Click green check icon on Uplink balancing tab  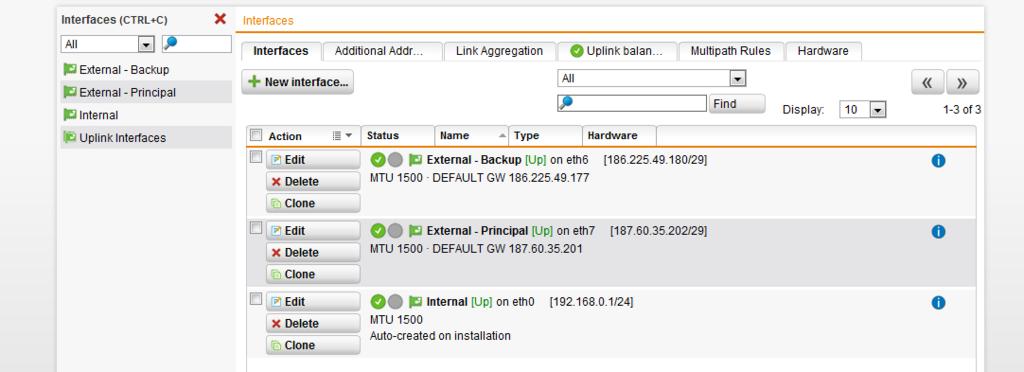click(577, 51)
